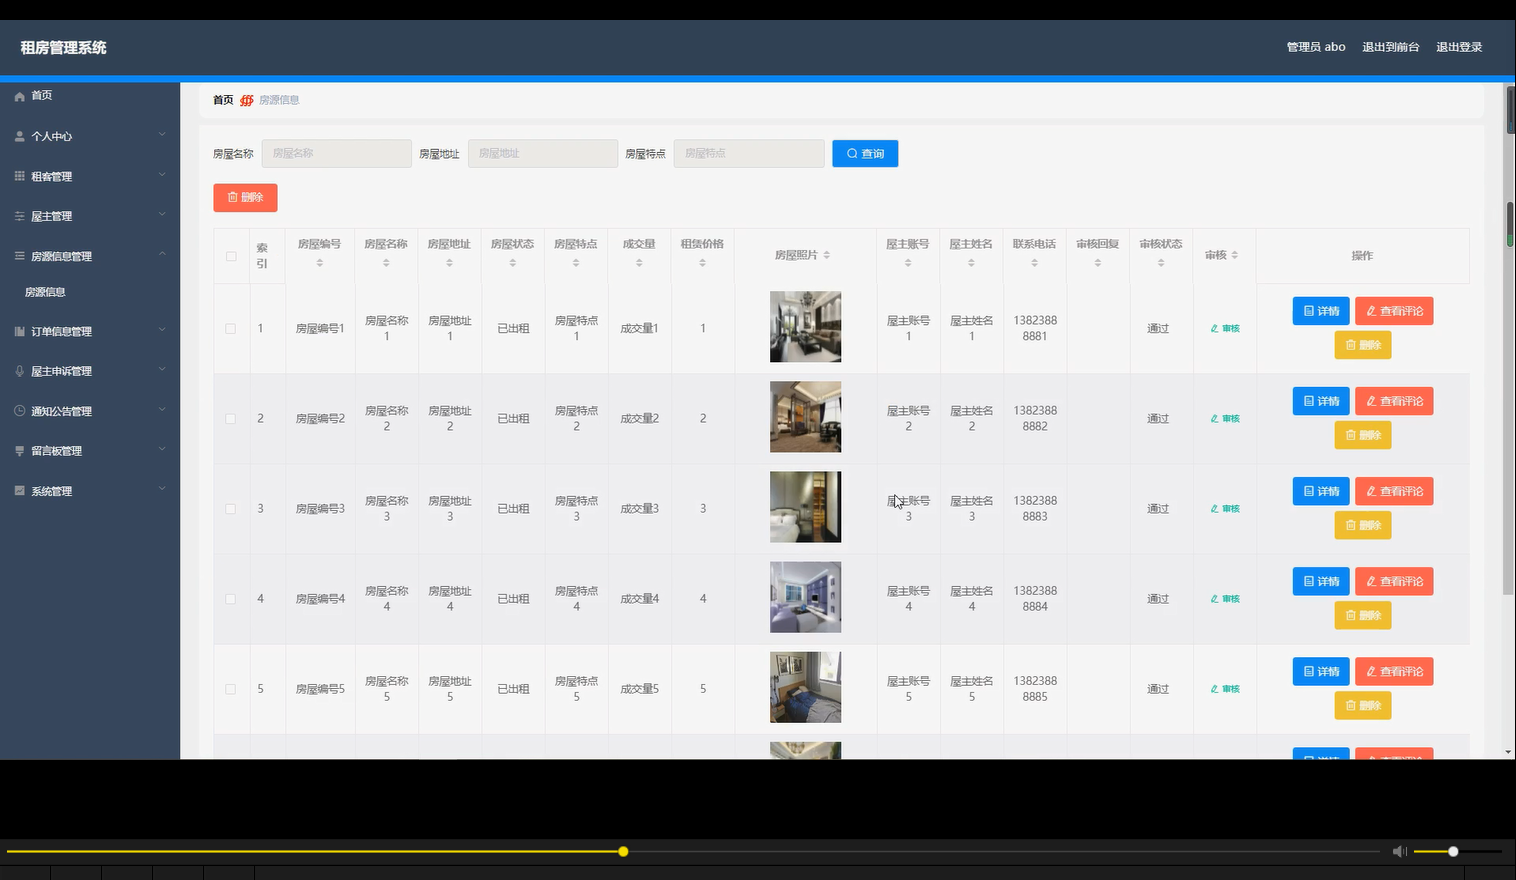Click the list icon next to 房源信息管理
The image size is (1516, 880).
click(x=19, y=256)
